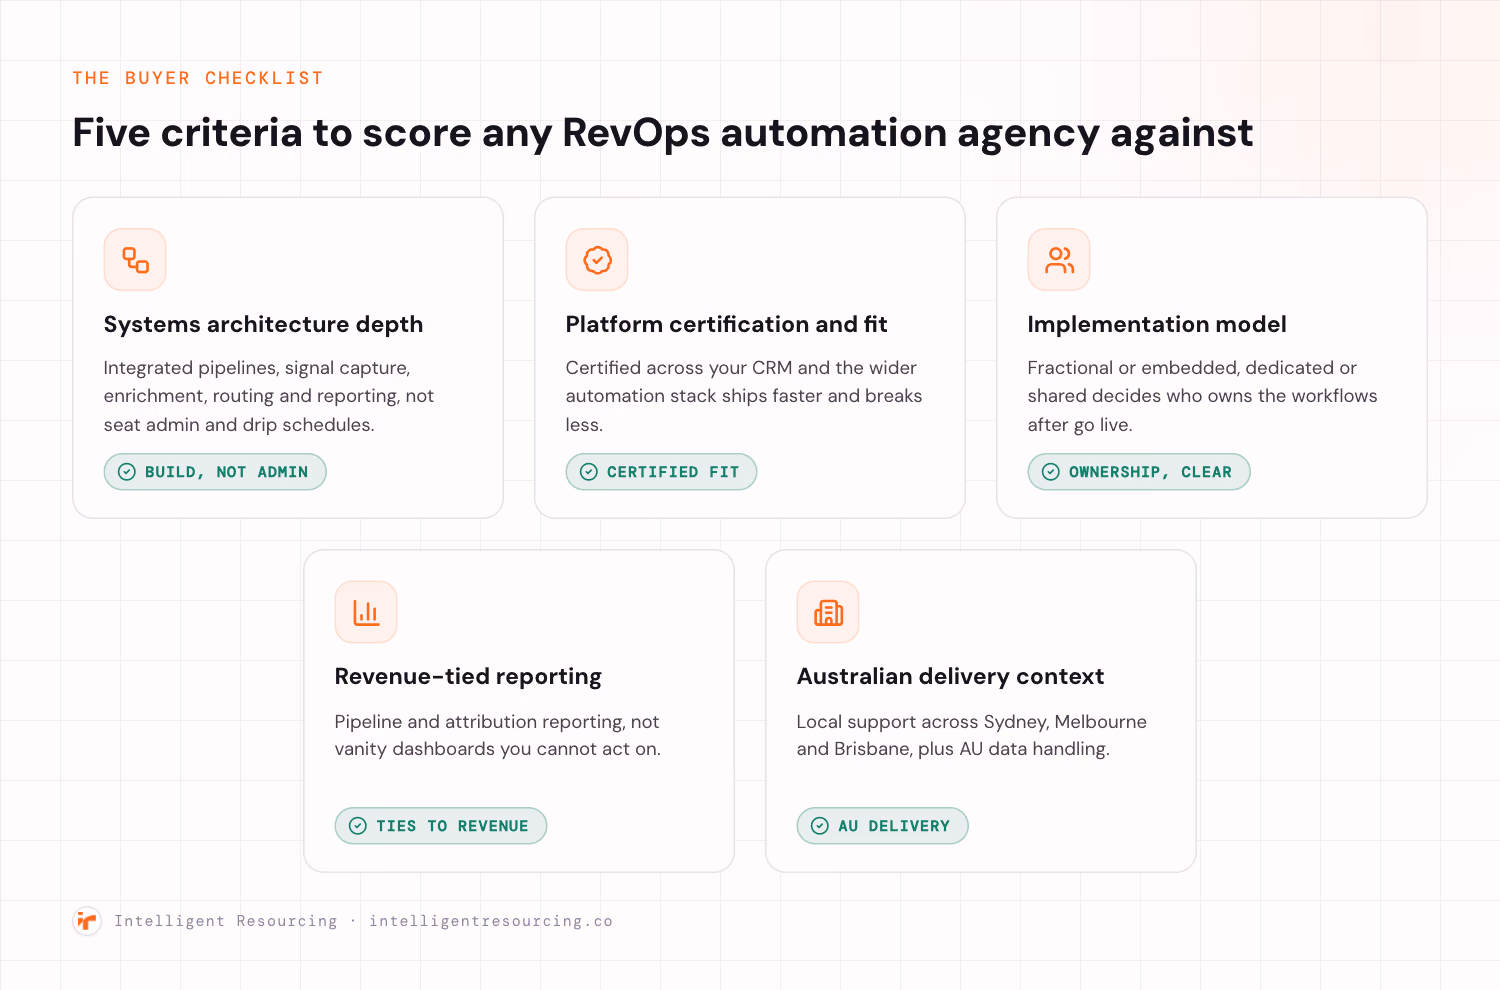This screenshot has width=1500, height=990.
Task: Click the Australian delivery context heading
Action: pos(950,677)
